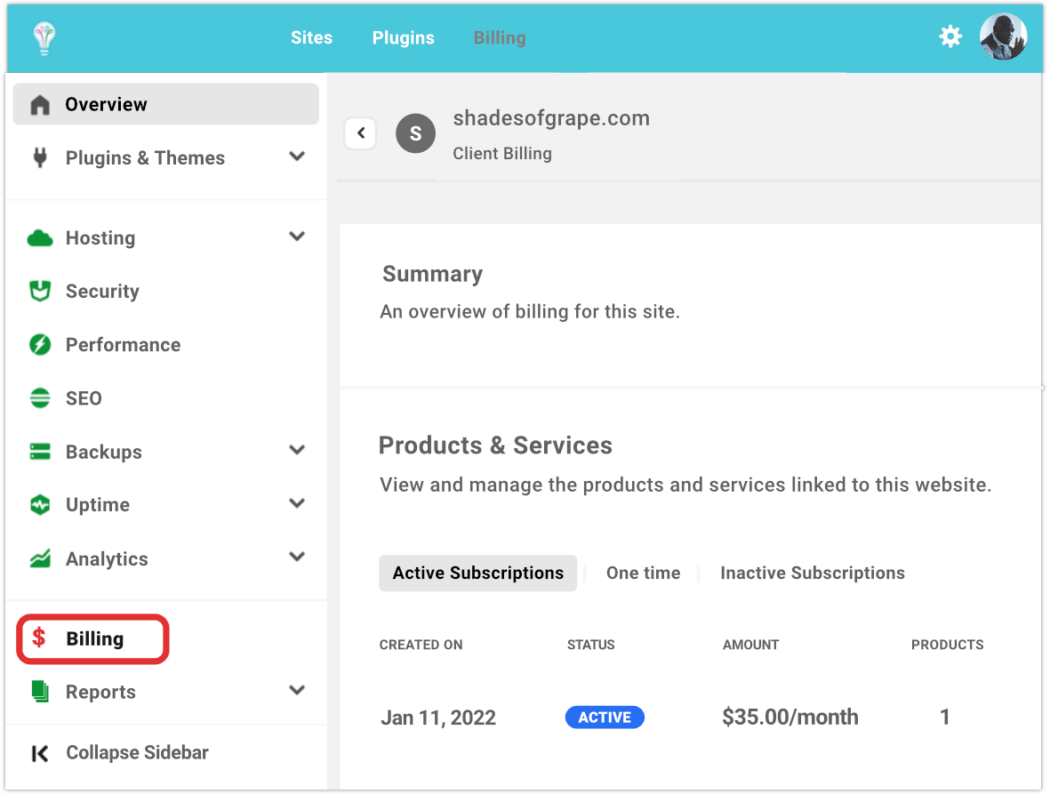
Task: Click the Collapse Sidebar label
Action: click(137, 752)
